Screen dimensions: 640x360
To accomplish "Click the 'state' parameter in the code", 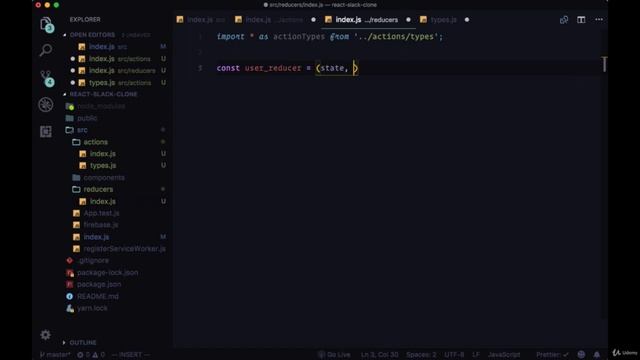I will [332, 68].
